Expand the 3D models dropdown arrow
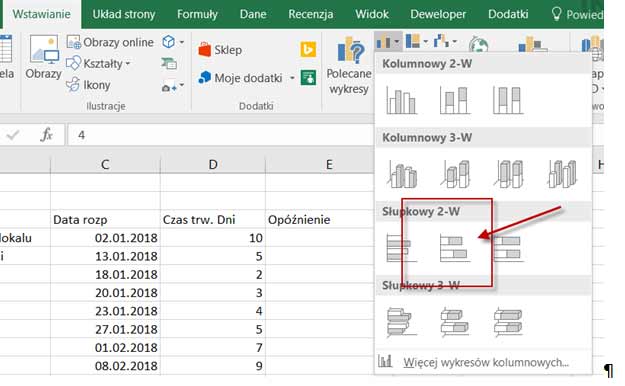 [x=181, y=41]
